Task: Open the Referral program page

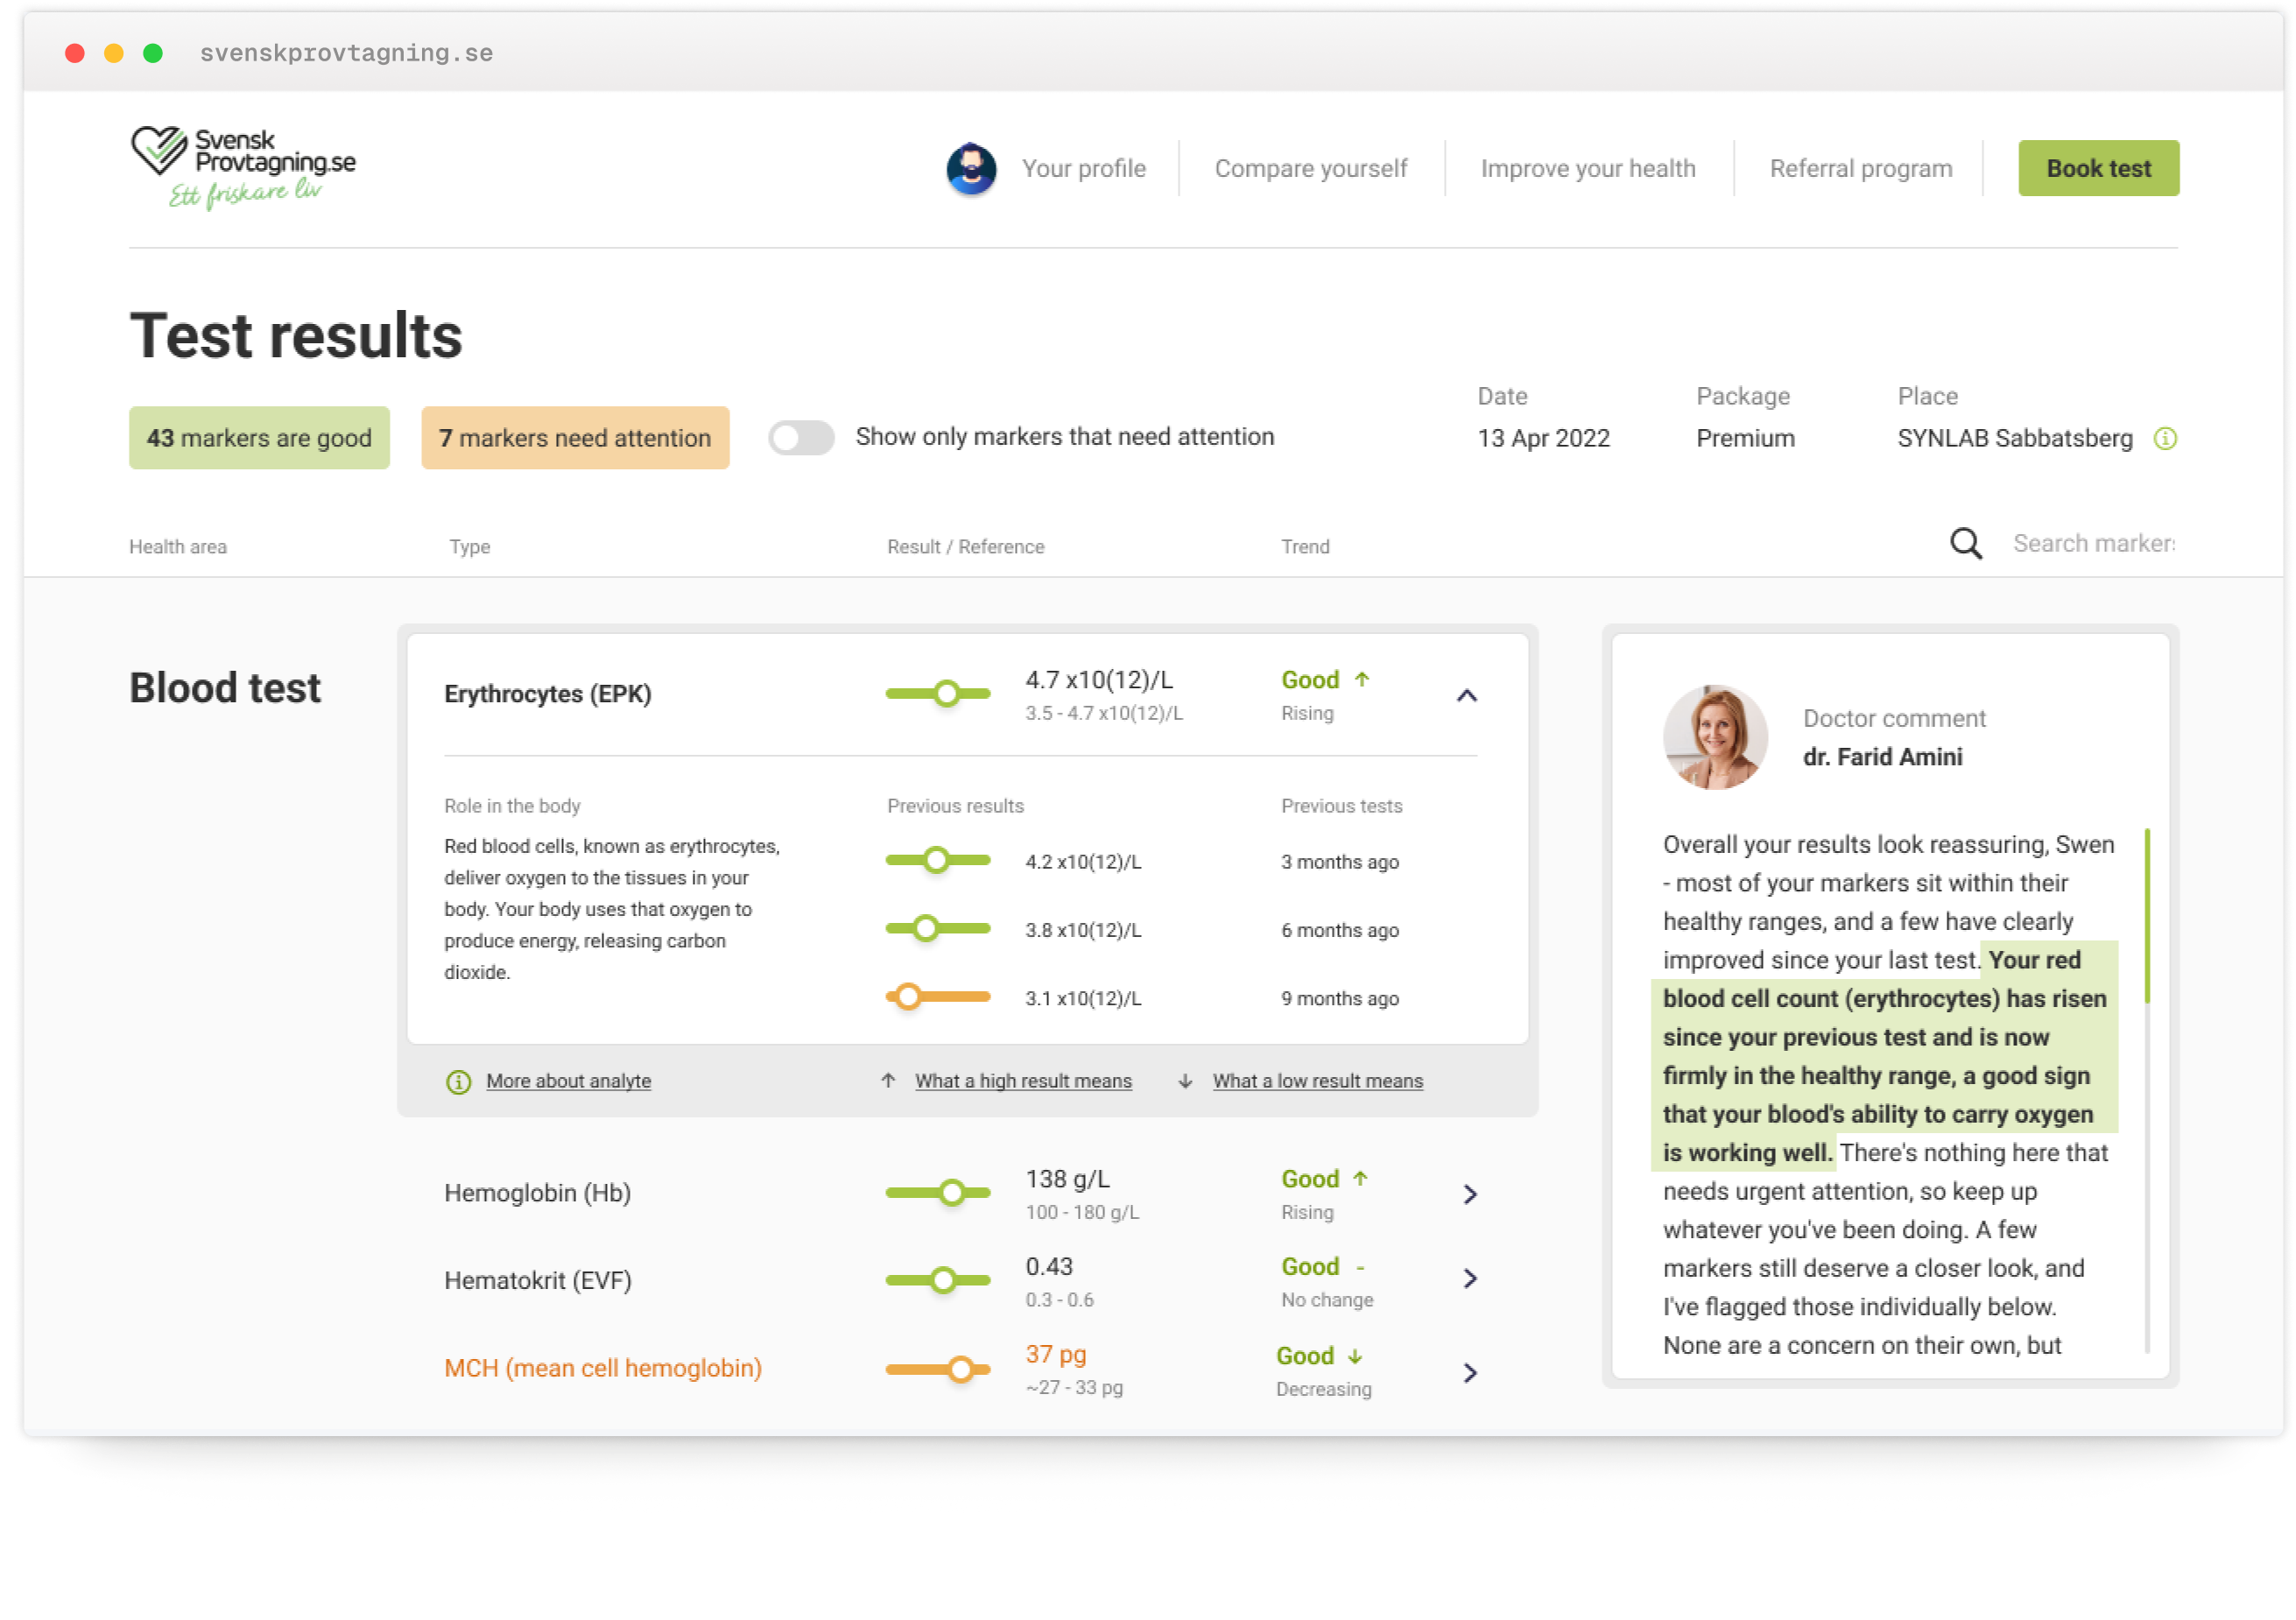Action: (x=1861, y=169)
